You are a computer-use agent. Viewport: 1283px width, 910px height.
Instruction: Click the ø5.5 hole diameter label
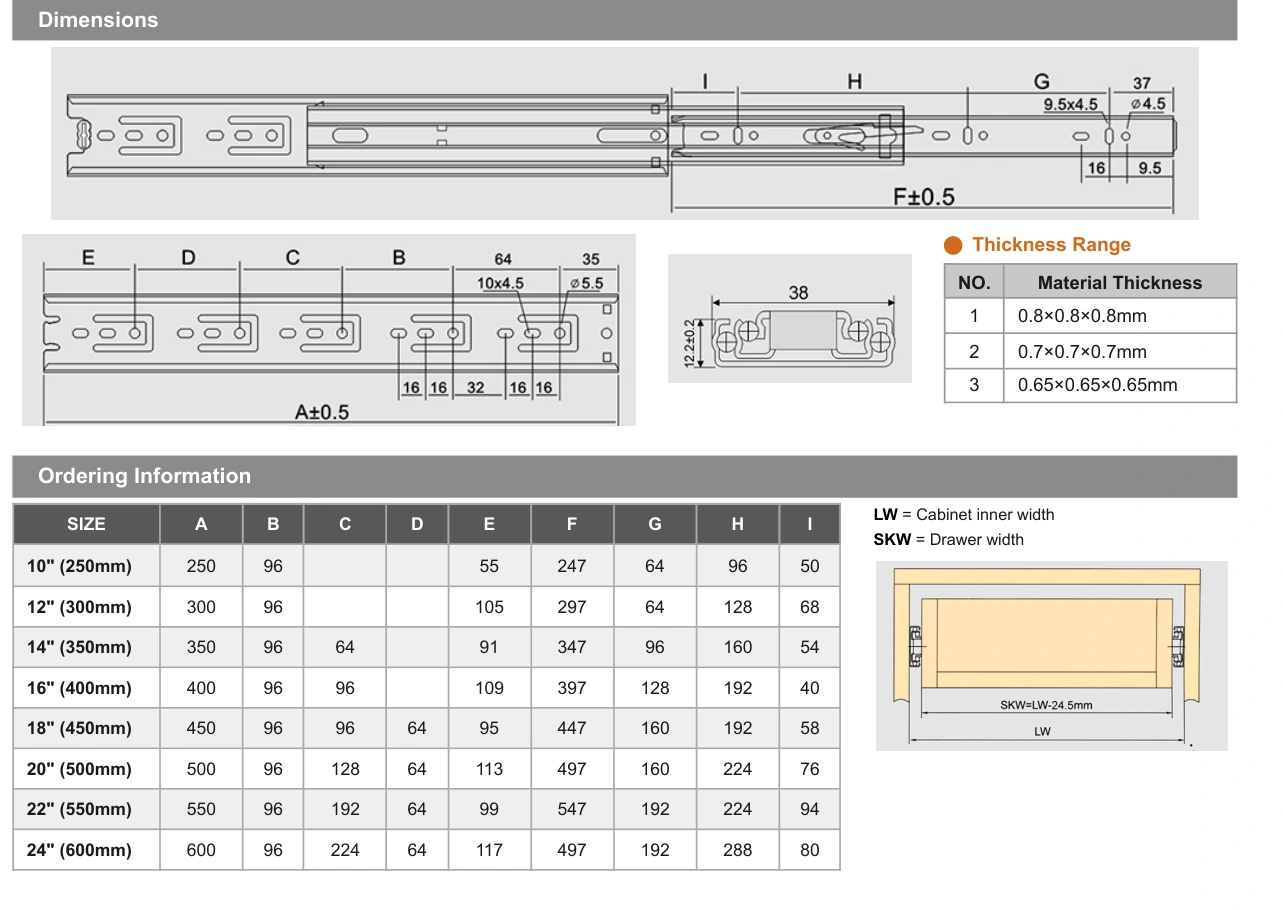click(x=587, y=283)
